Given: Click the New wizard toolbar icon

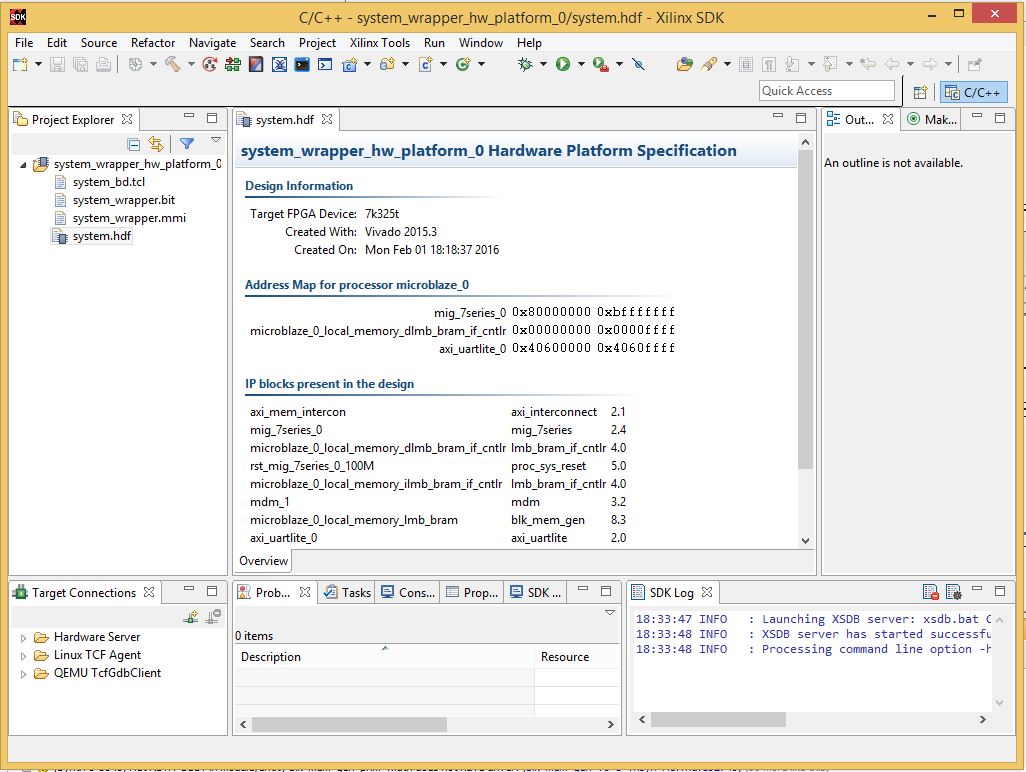Looking at the screenshot, I should point(20,64).
